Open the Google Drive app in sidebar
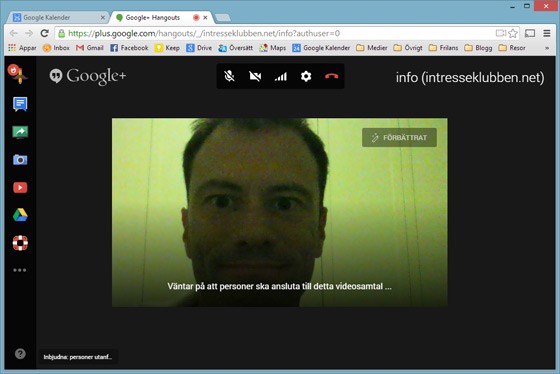 (x=20, y=215)
